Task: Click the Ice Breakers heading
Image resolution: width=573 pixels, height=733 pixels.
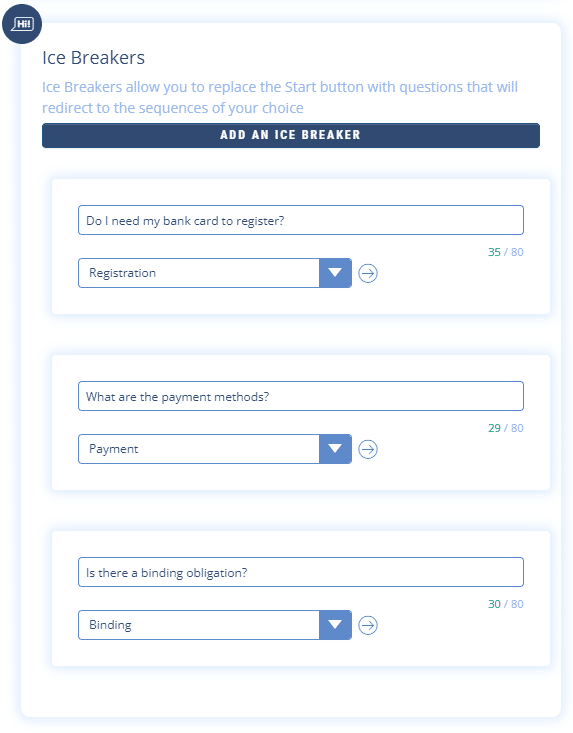Action: pyautogui.click(x=93, y=58)
